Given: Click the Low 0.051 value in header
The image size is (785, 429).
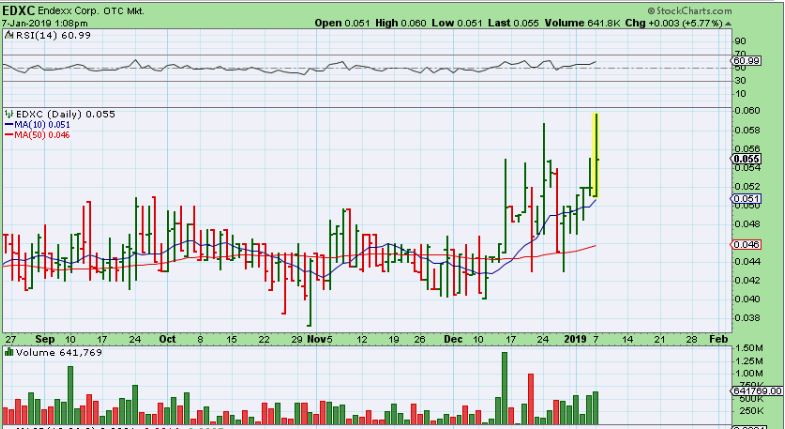Looking at the screenshot, I should pyautogui.click(x=456, y=23).
